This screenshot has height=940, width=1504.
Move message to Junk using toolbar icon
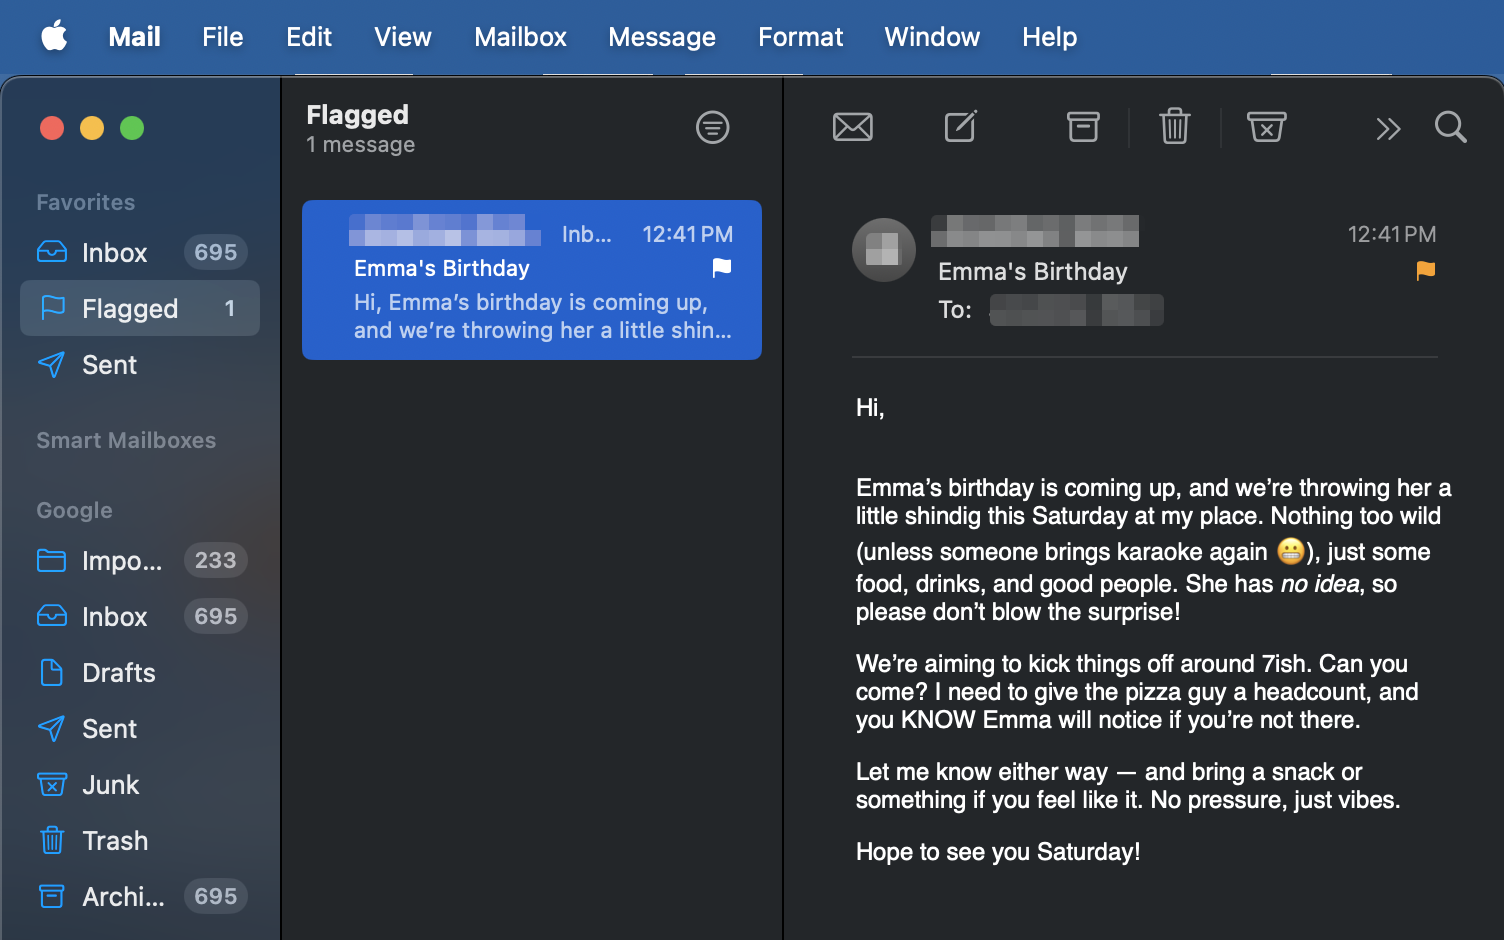pos(1266,127)
